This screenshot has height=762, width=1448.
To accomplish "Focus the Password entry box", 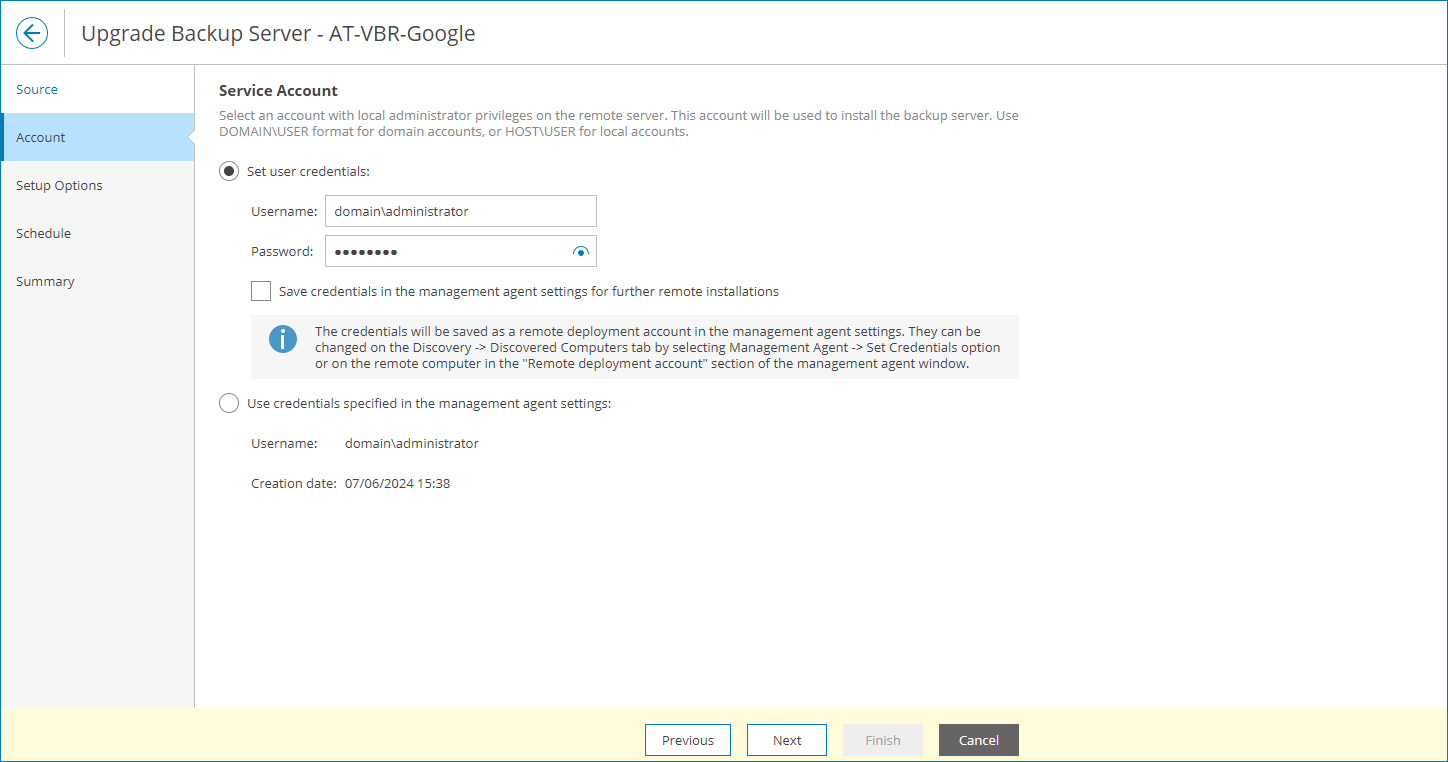I will (450, 251).
